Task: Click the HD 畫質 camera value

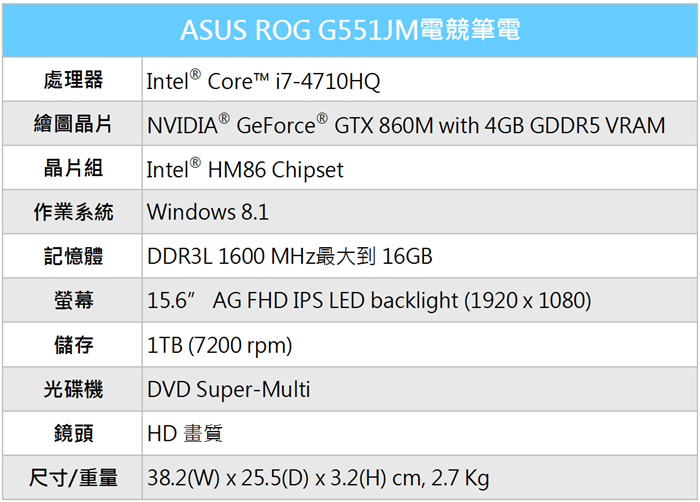Action: [185, 433]
